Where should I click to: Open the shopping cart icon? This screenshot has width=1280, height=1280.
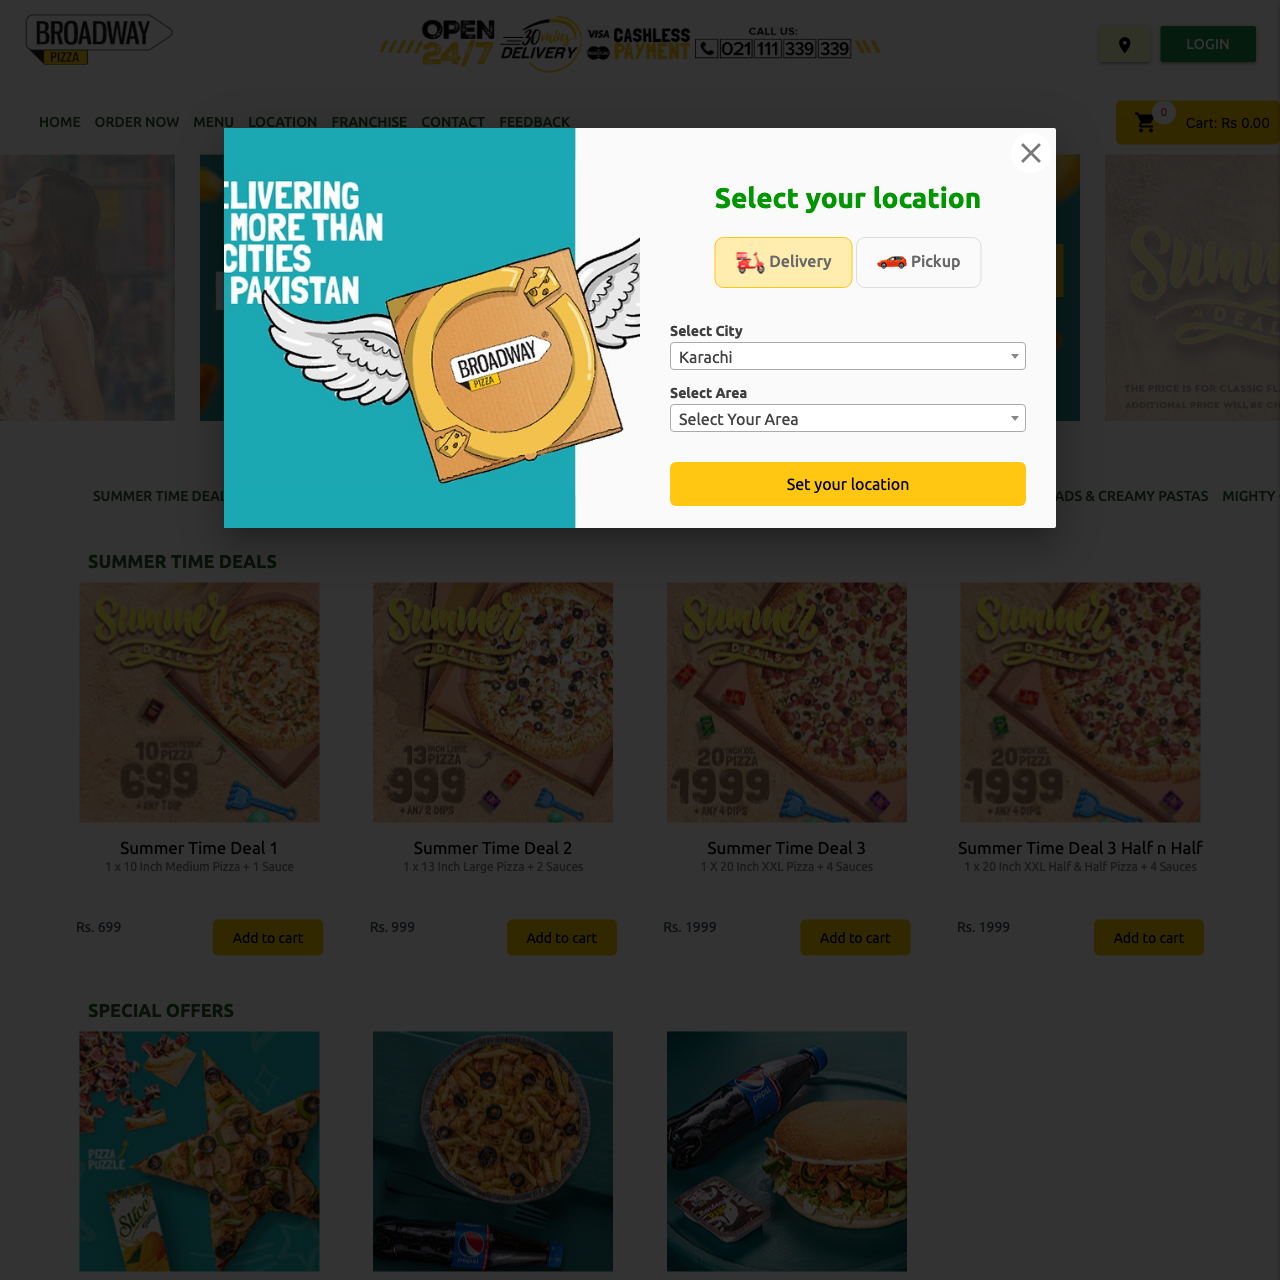[x=1145, y=123]
